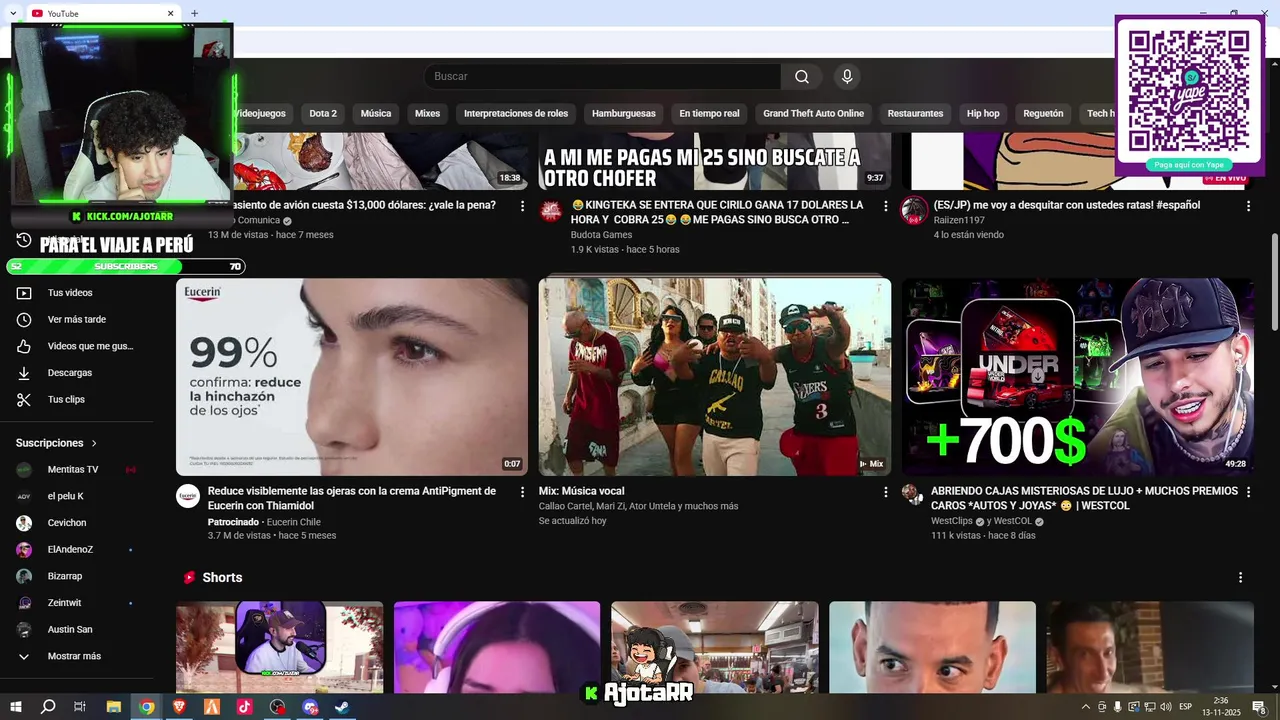Select the Dota 2 filter chip

[323, 114]
